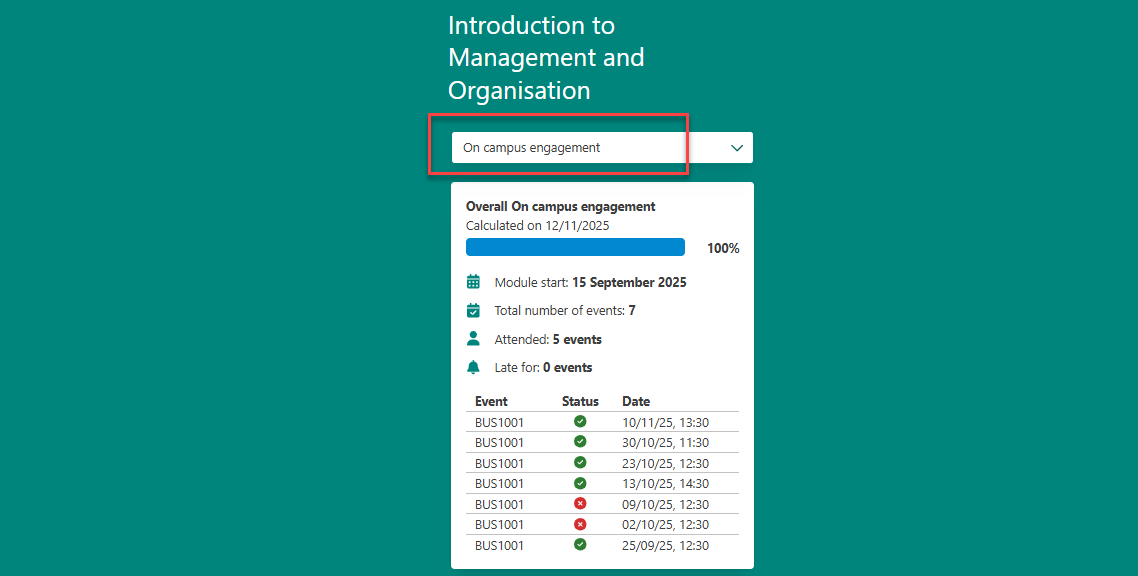Click the 100% engagement percentage label
1138x576 pixels.
723,248
